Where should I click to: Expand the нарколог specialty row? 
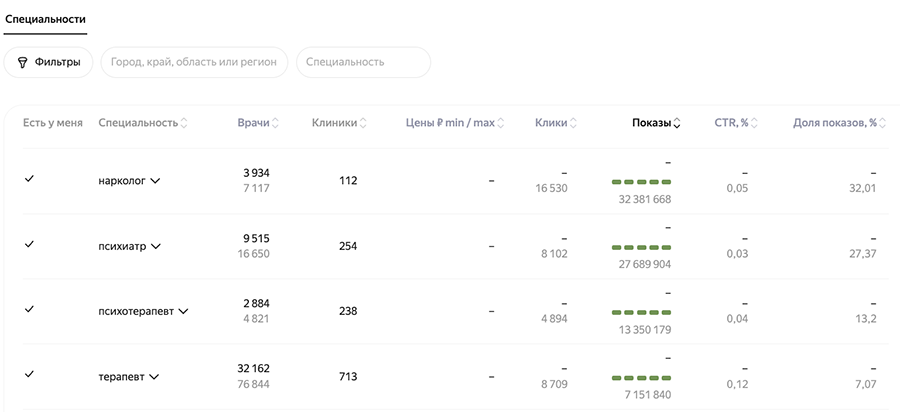[155, 181]
